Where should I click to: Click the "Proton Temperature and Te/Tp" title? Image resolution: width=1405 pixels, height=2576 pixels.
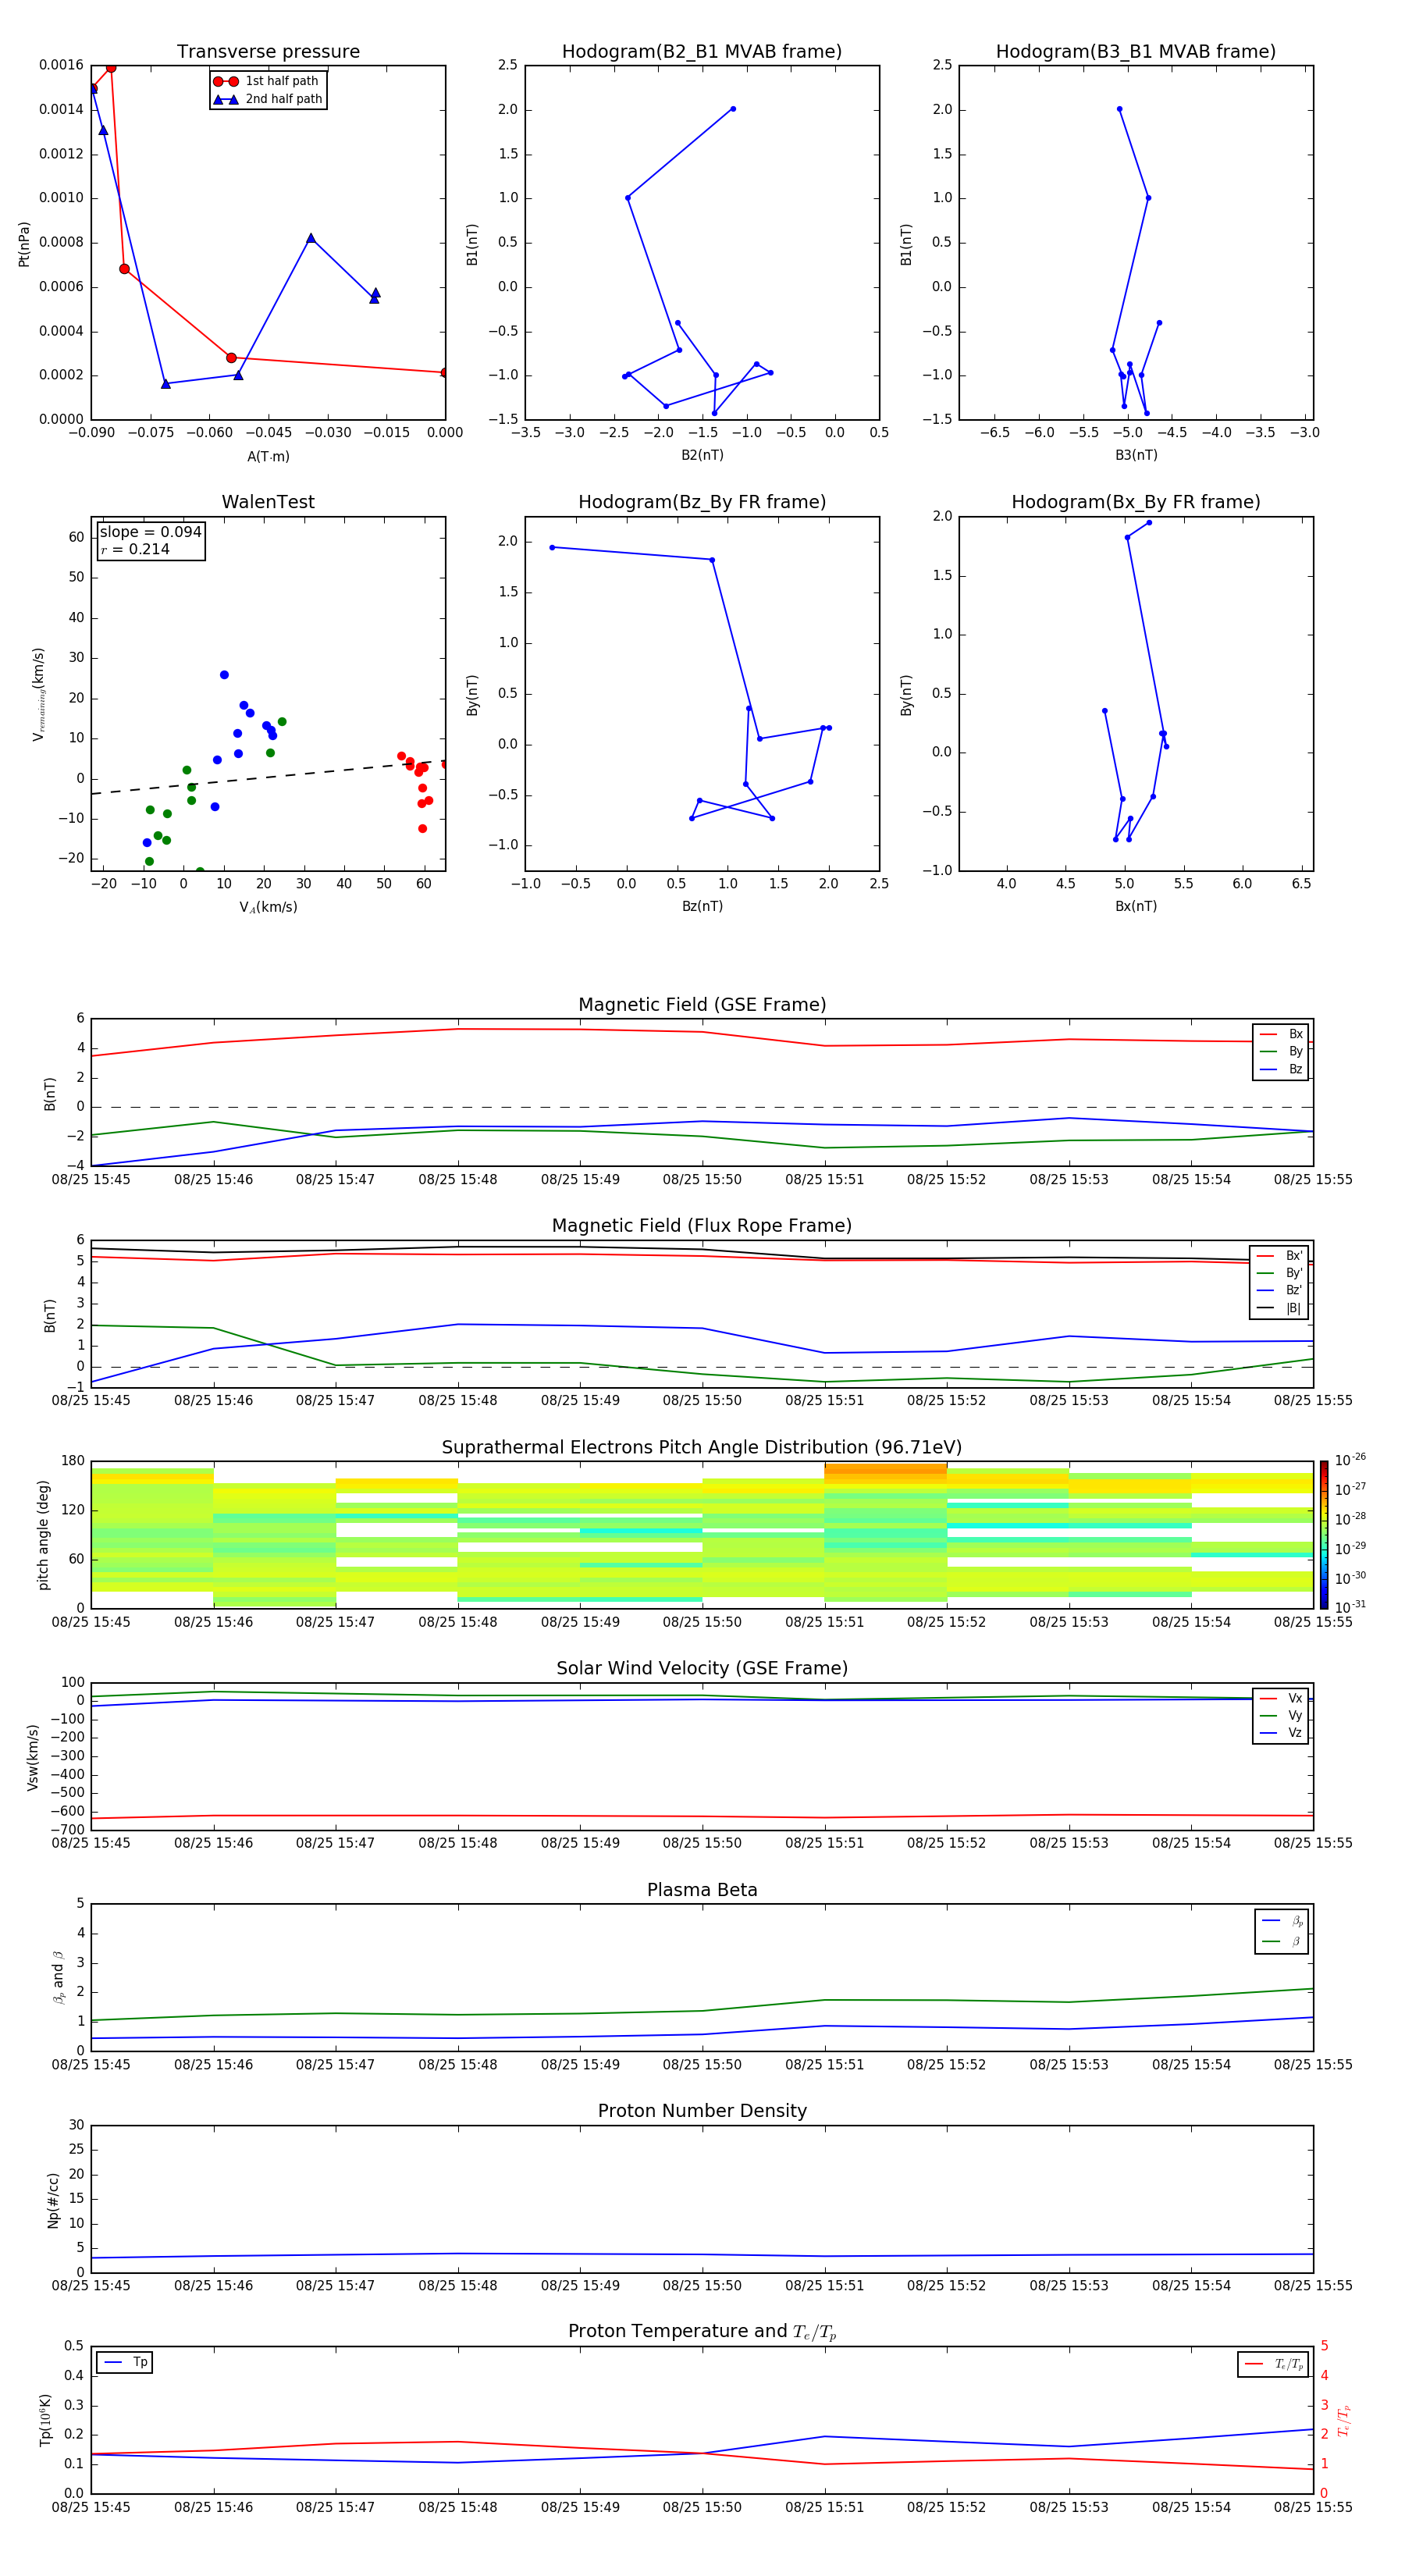702,2331
